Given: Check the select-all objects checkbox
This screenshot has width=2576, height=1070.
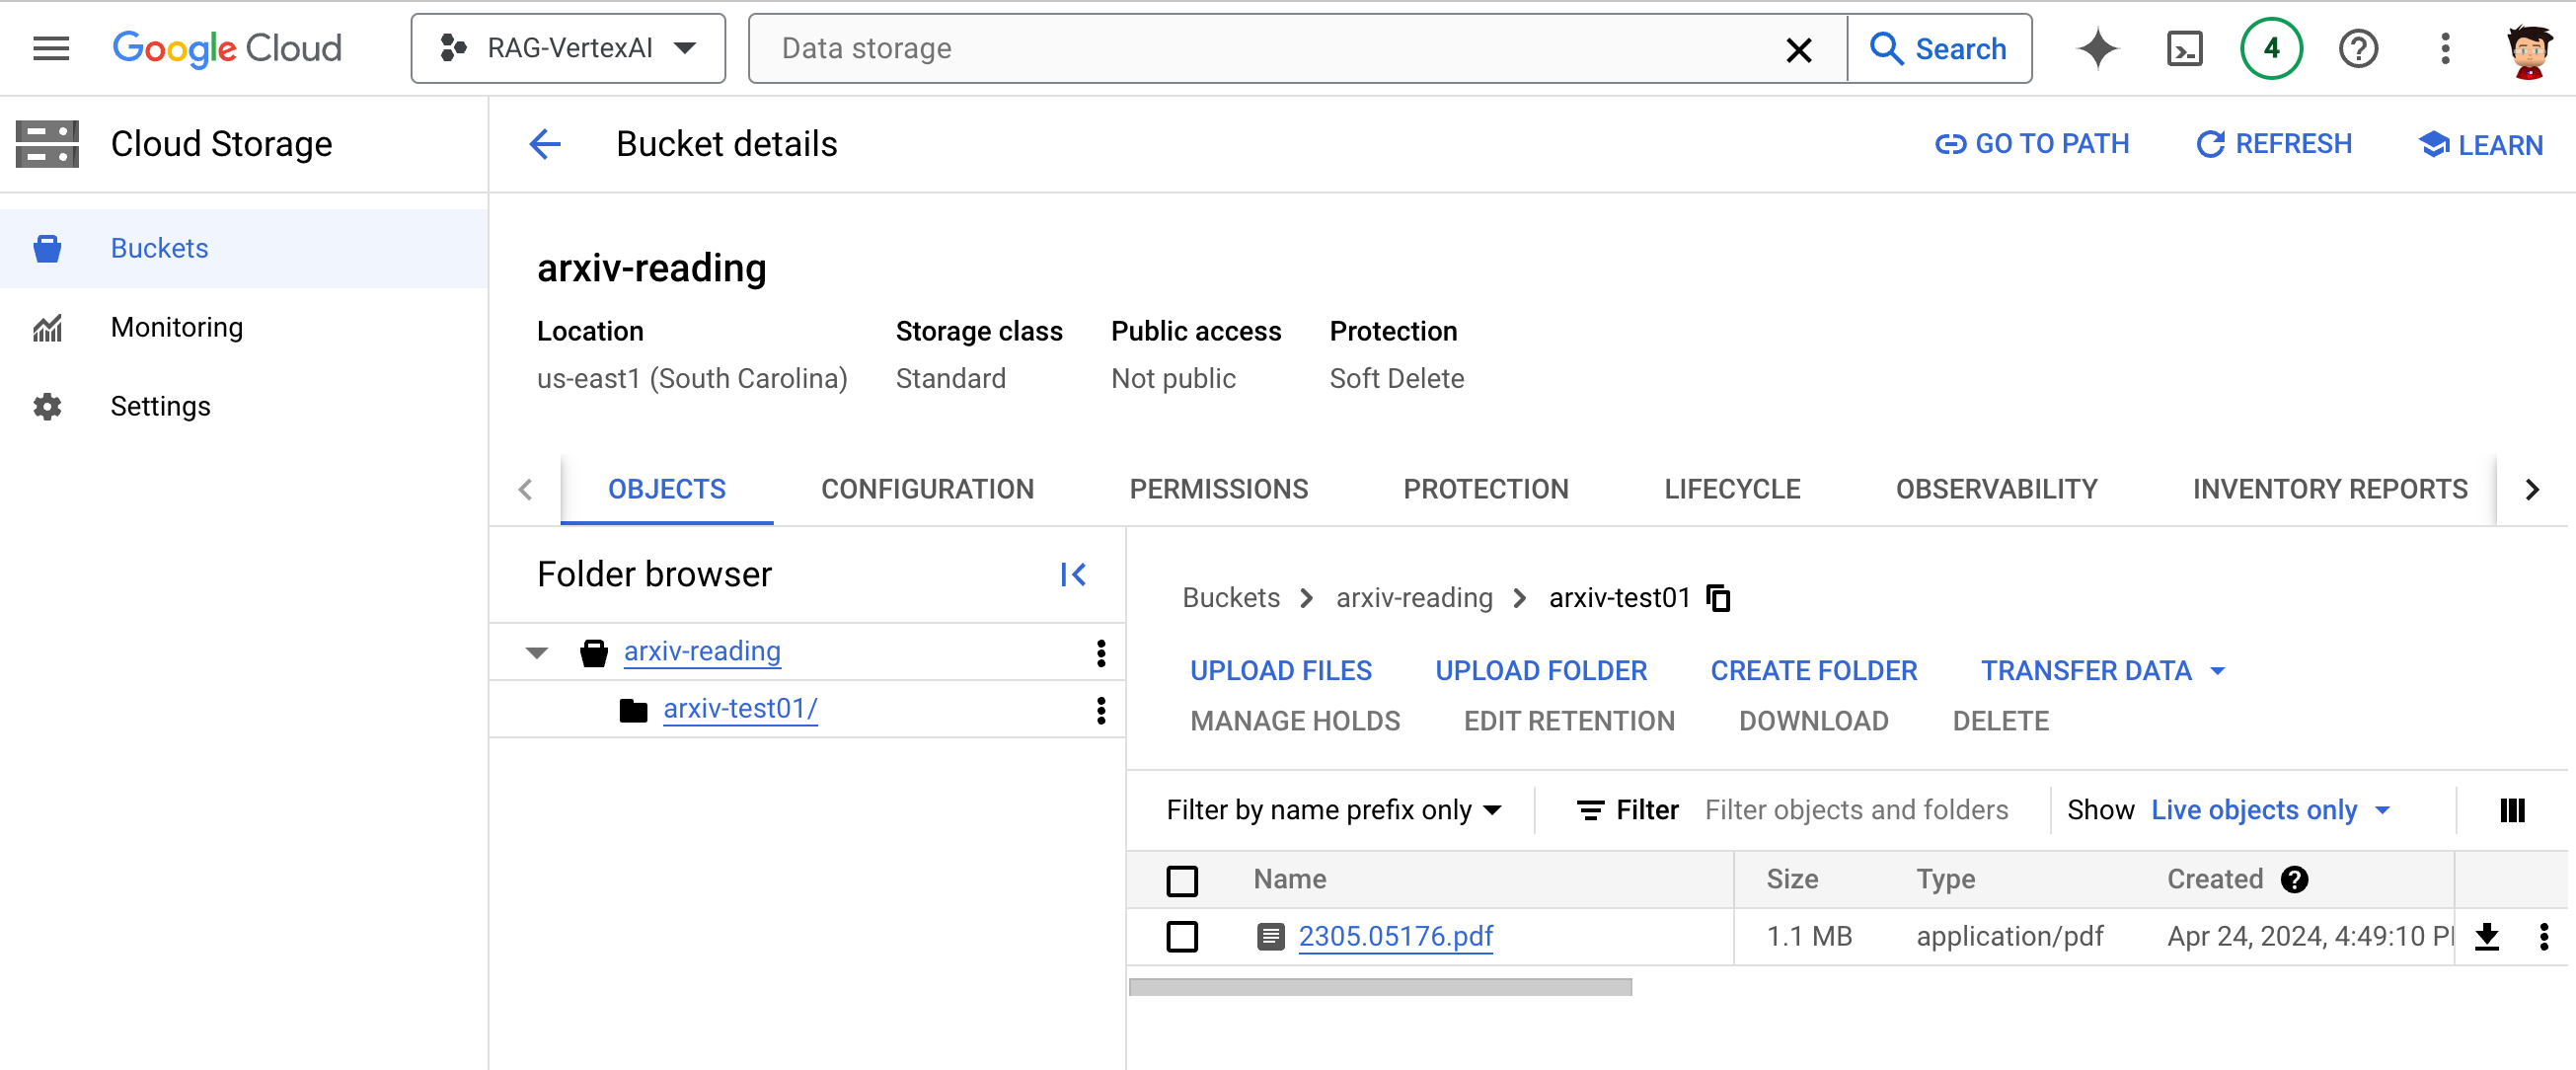Looking at the screenshot, I should (1182, 880).
